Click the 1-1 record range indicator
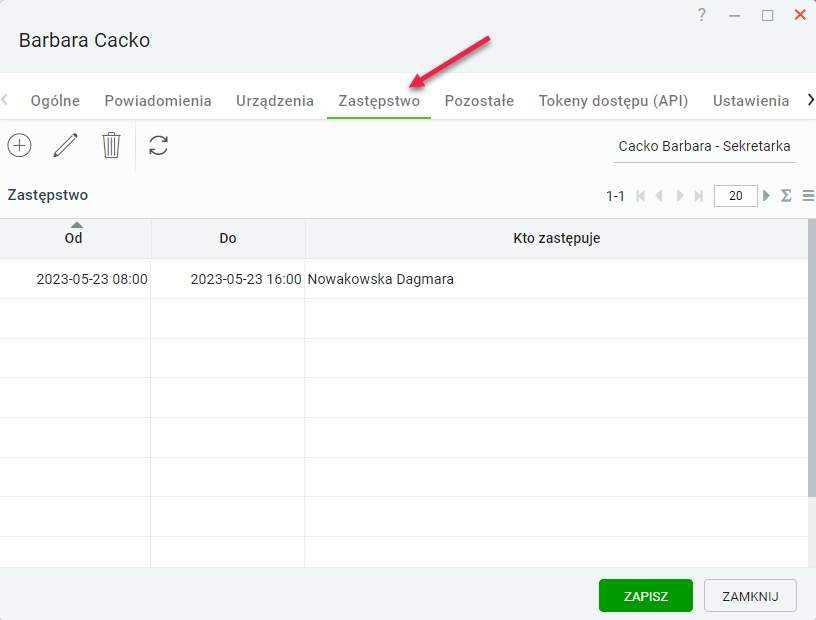Viewport: 816px width, 620px height. [615, 196]
